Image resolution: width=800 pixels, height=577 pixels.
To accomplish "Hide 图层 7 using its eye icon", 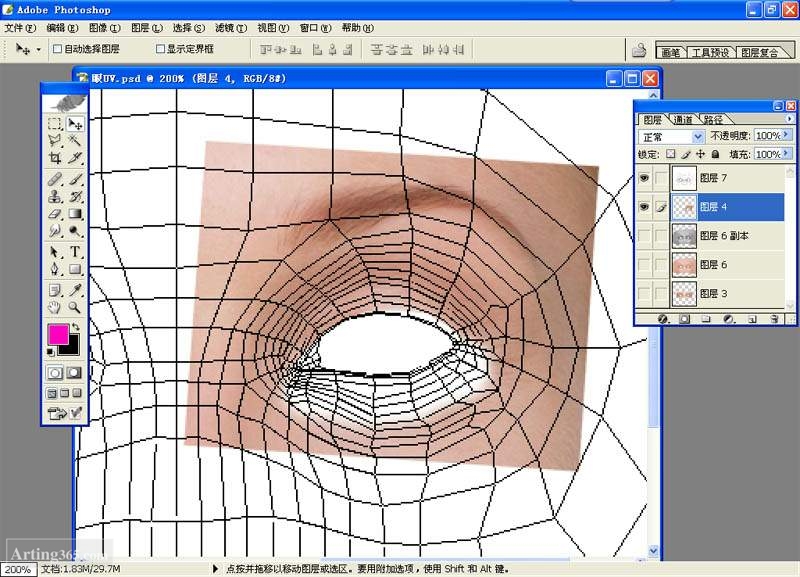I will pyautogui.click(x=644, y=178).
